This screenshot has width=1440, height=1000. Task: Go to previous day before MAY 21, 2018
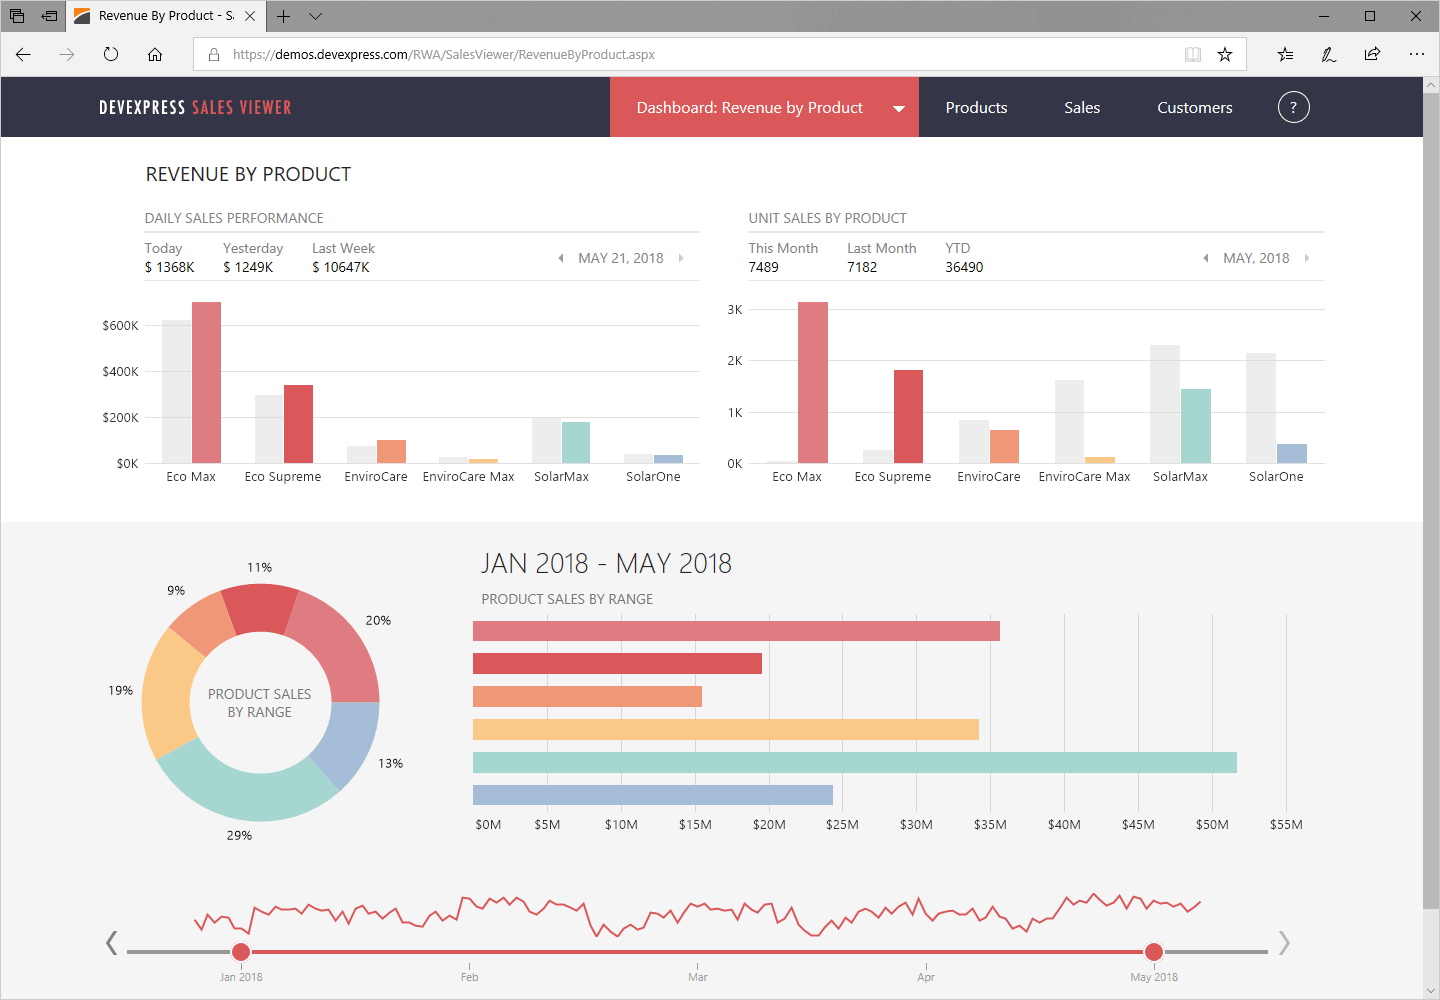click(561, 258)
